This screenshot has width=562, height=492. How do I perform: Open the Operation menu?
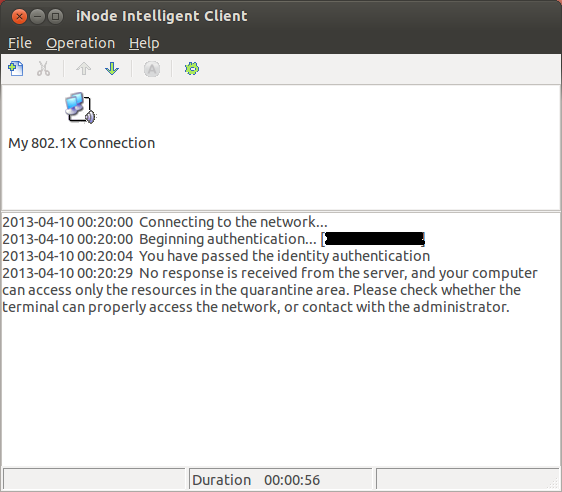pos(80,43)
